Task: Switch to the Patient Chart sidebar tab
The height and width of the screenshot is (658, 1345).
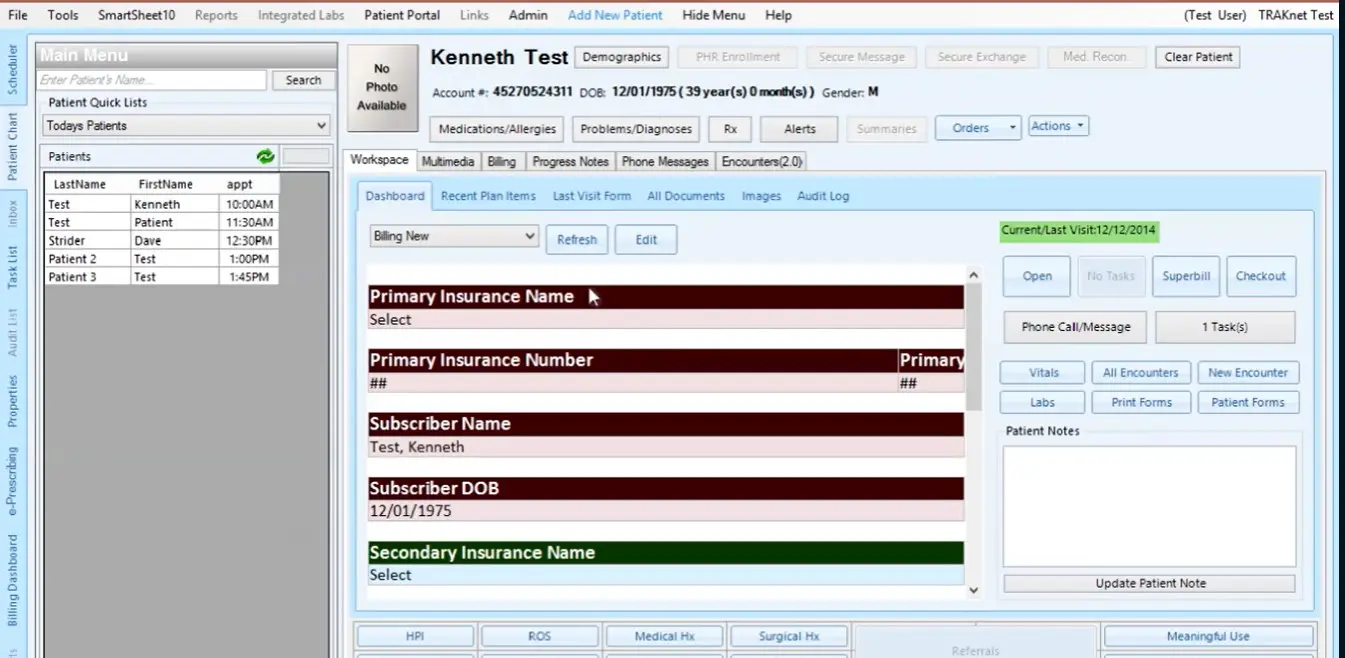Action: pyautogui.click(x=11, y=128)
